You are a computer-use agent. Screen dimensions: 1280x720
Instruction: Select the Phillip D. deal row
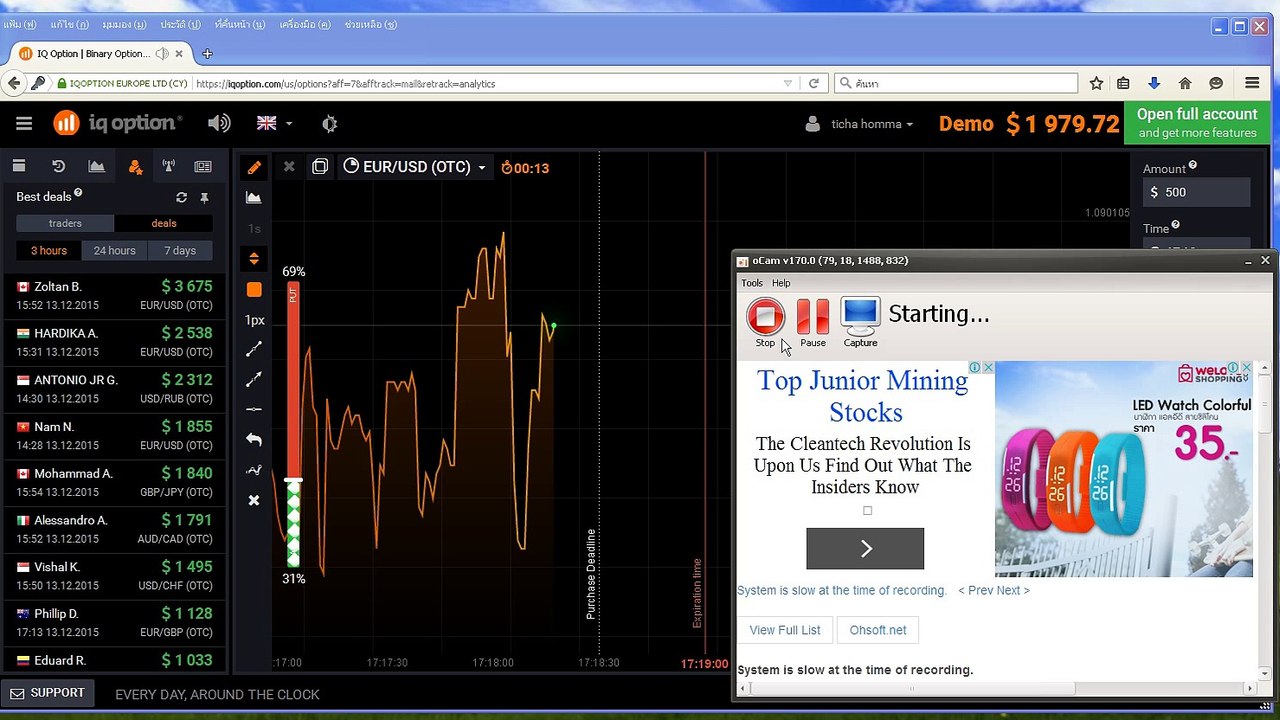114,622
